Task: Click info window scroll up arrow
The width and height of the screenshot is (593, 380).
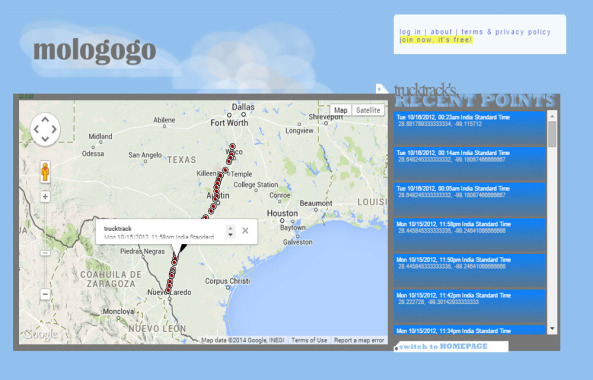Action: [230, 228]
